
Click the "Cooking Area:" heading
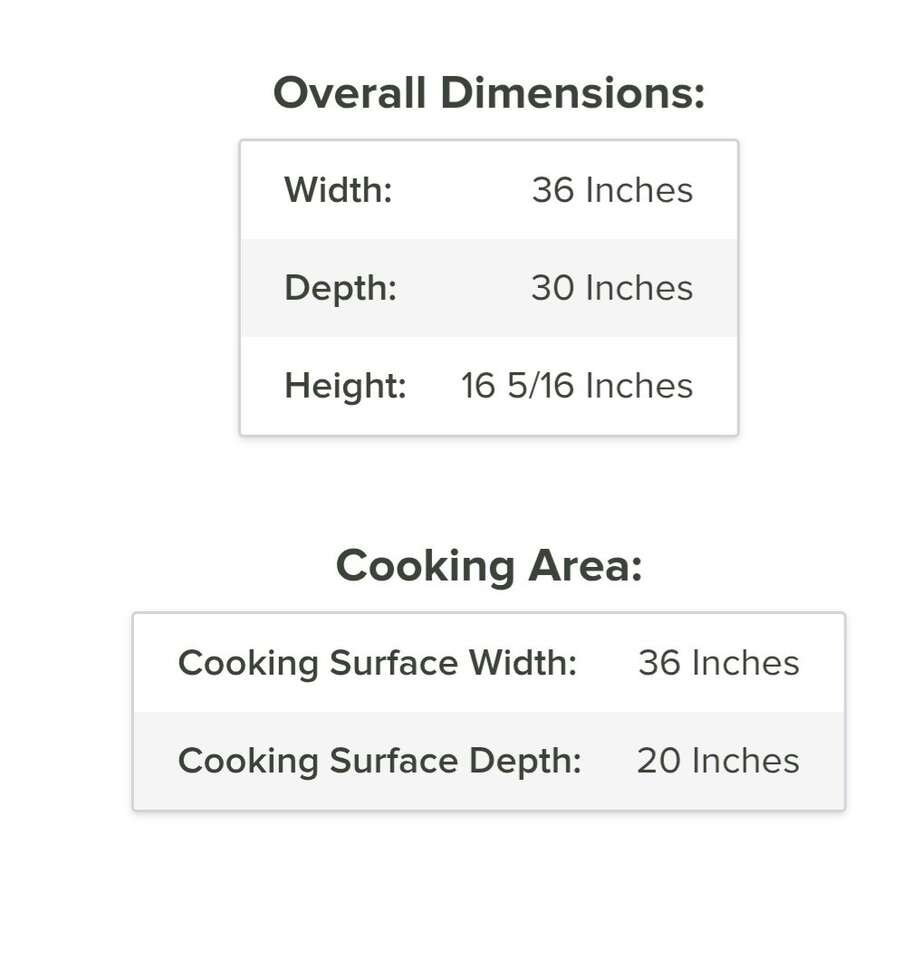pos(489,566)
